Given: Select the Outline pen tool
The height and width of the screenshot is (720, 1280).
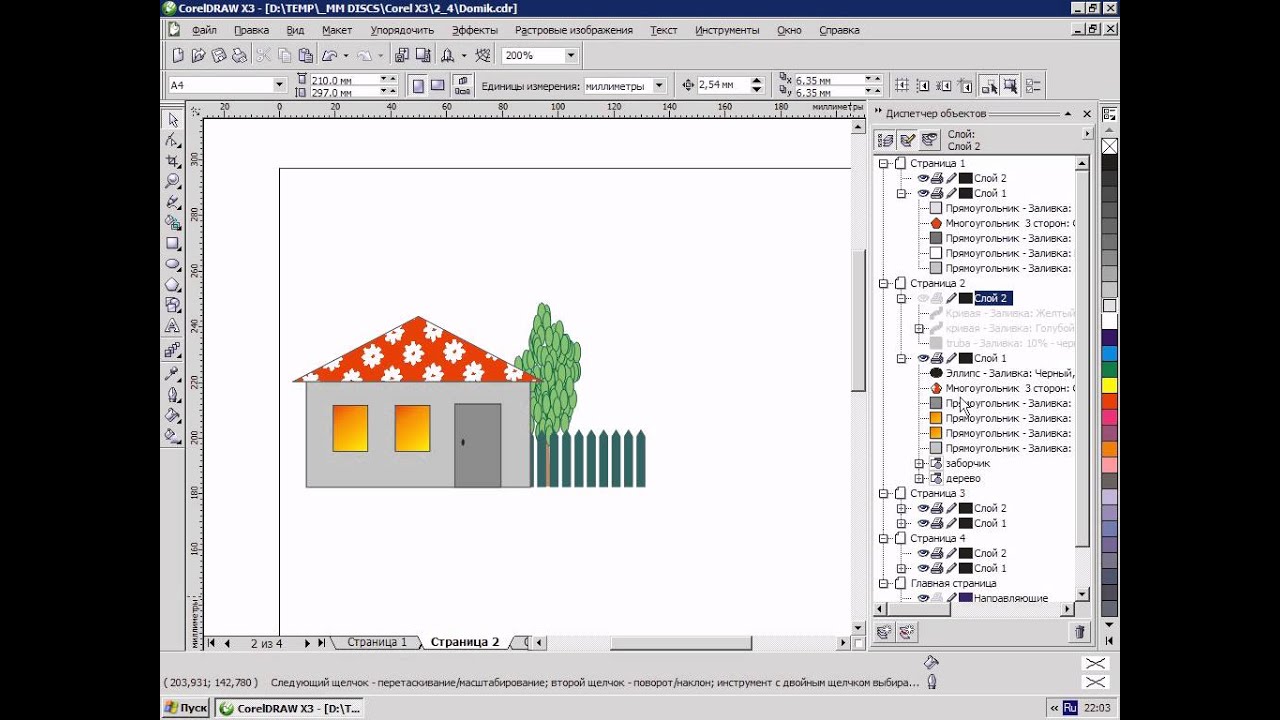Looking at the screenshot, I should (173, 394).
